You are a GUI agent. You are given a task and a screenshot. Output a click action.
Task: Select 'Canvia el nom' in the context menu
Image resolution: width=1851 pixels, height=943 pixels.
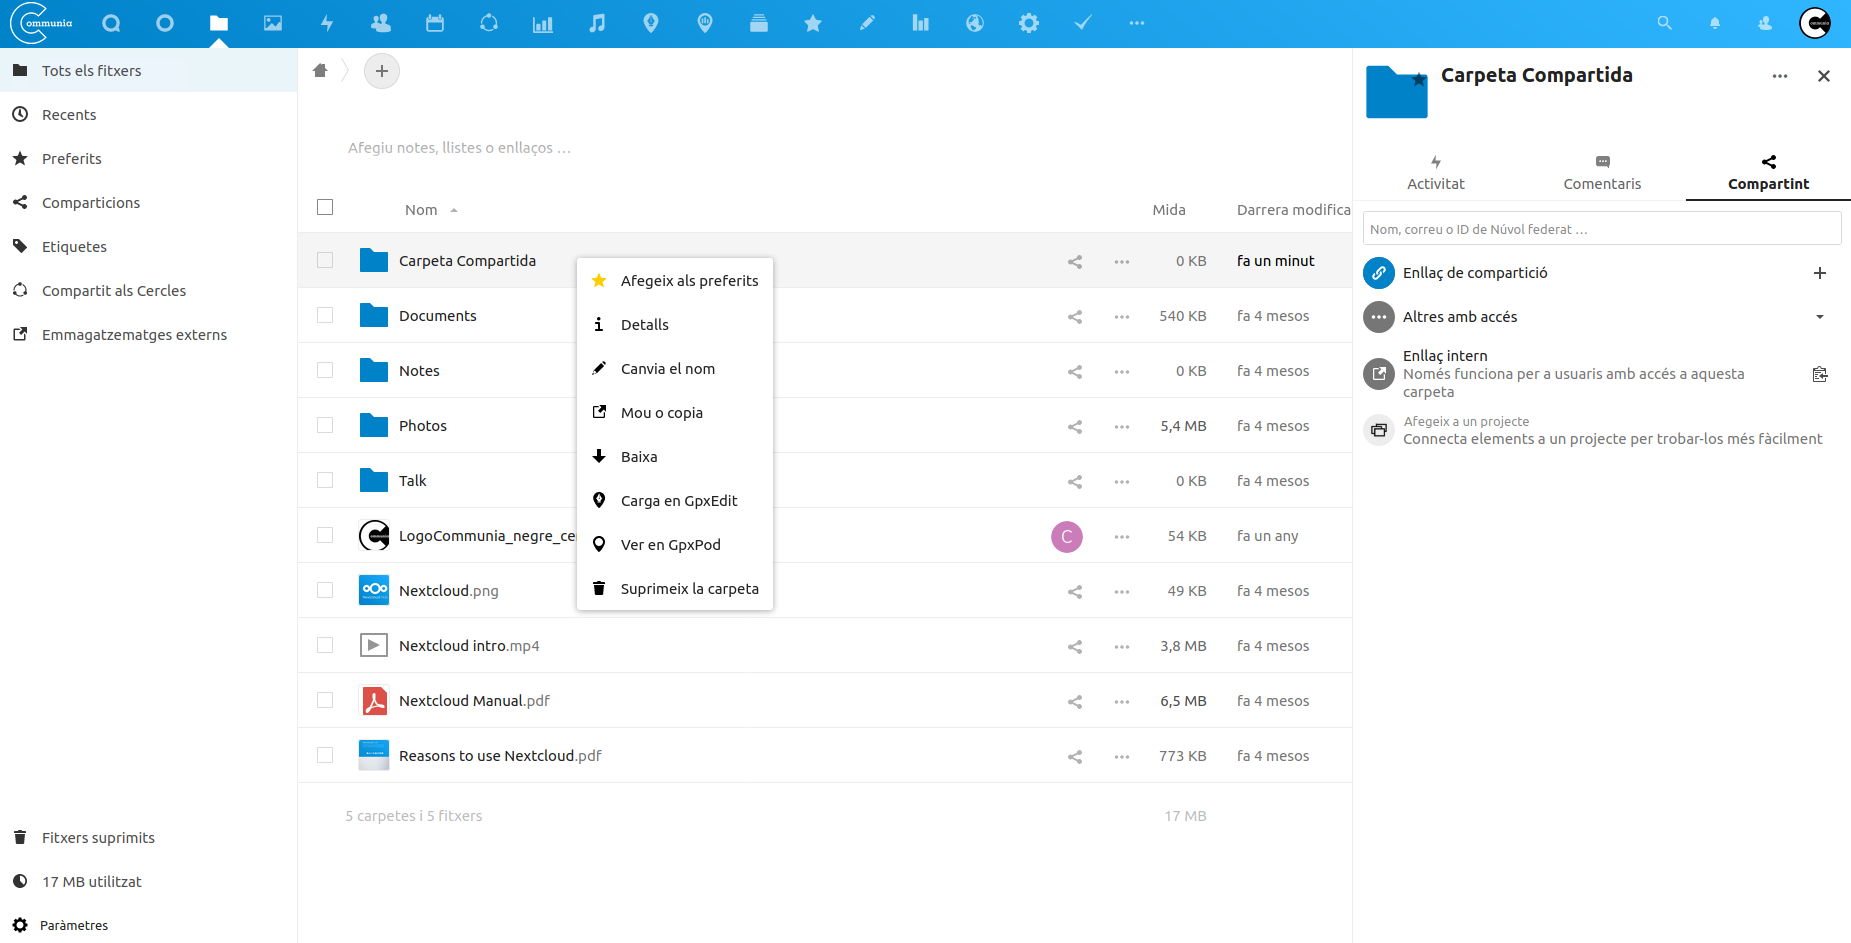(675, 369)
